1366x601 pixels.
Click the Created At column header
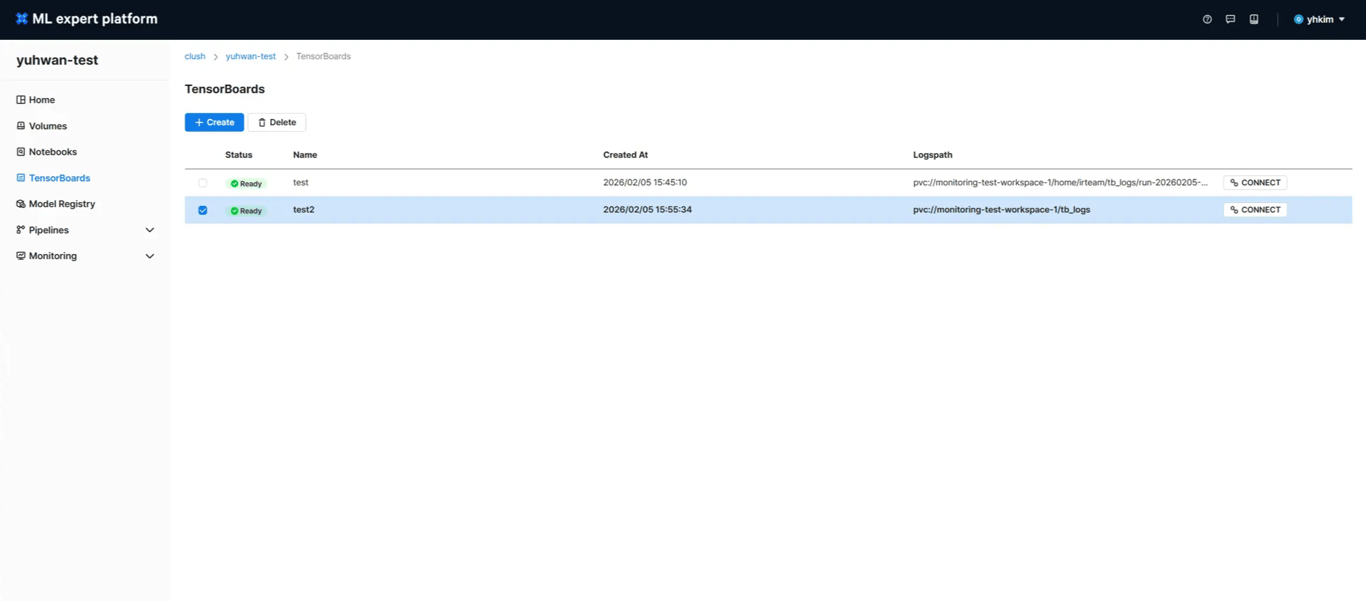coord(626,155)
